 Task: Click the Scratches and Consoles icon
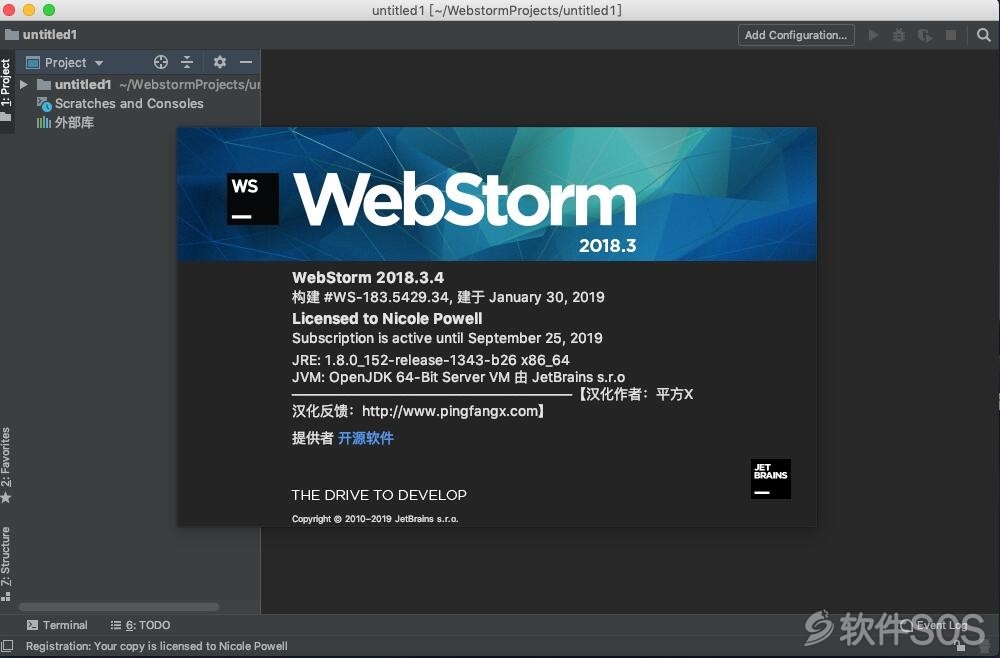(44, 103)
